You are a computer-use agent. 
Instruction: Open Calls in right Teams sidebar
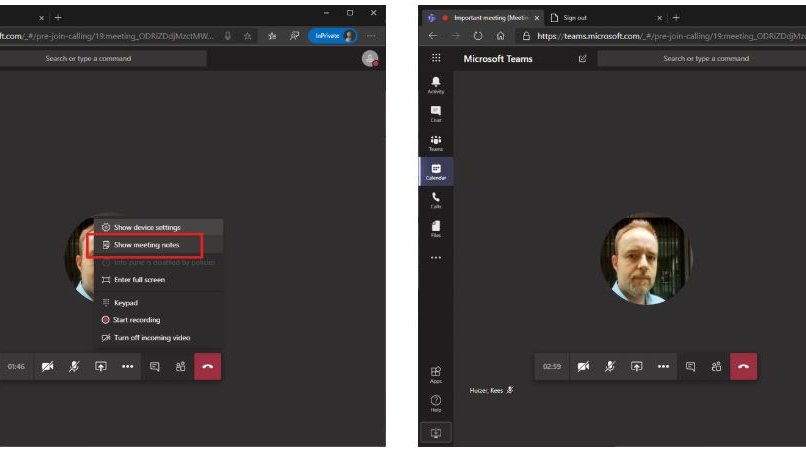point(435,200)
